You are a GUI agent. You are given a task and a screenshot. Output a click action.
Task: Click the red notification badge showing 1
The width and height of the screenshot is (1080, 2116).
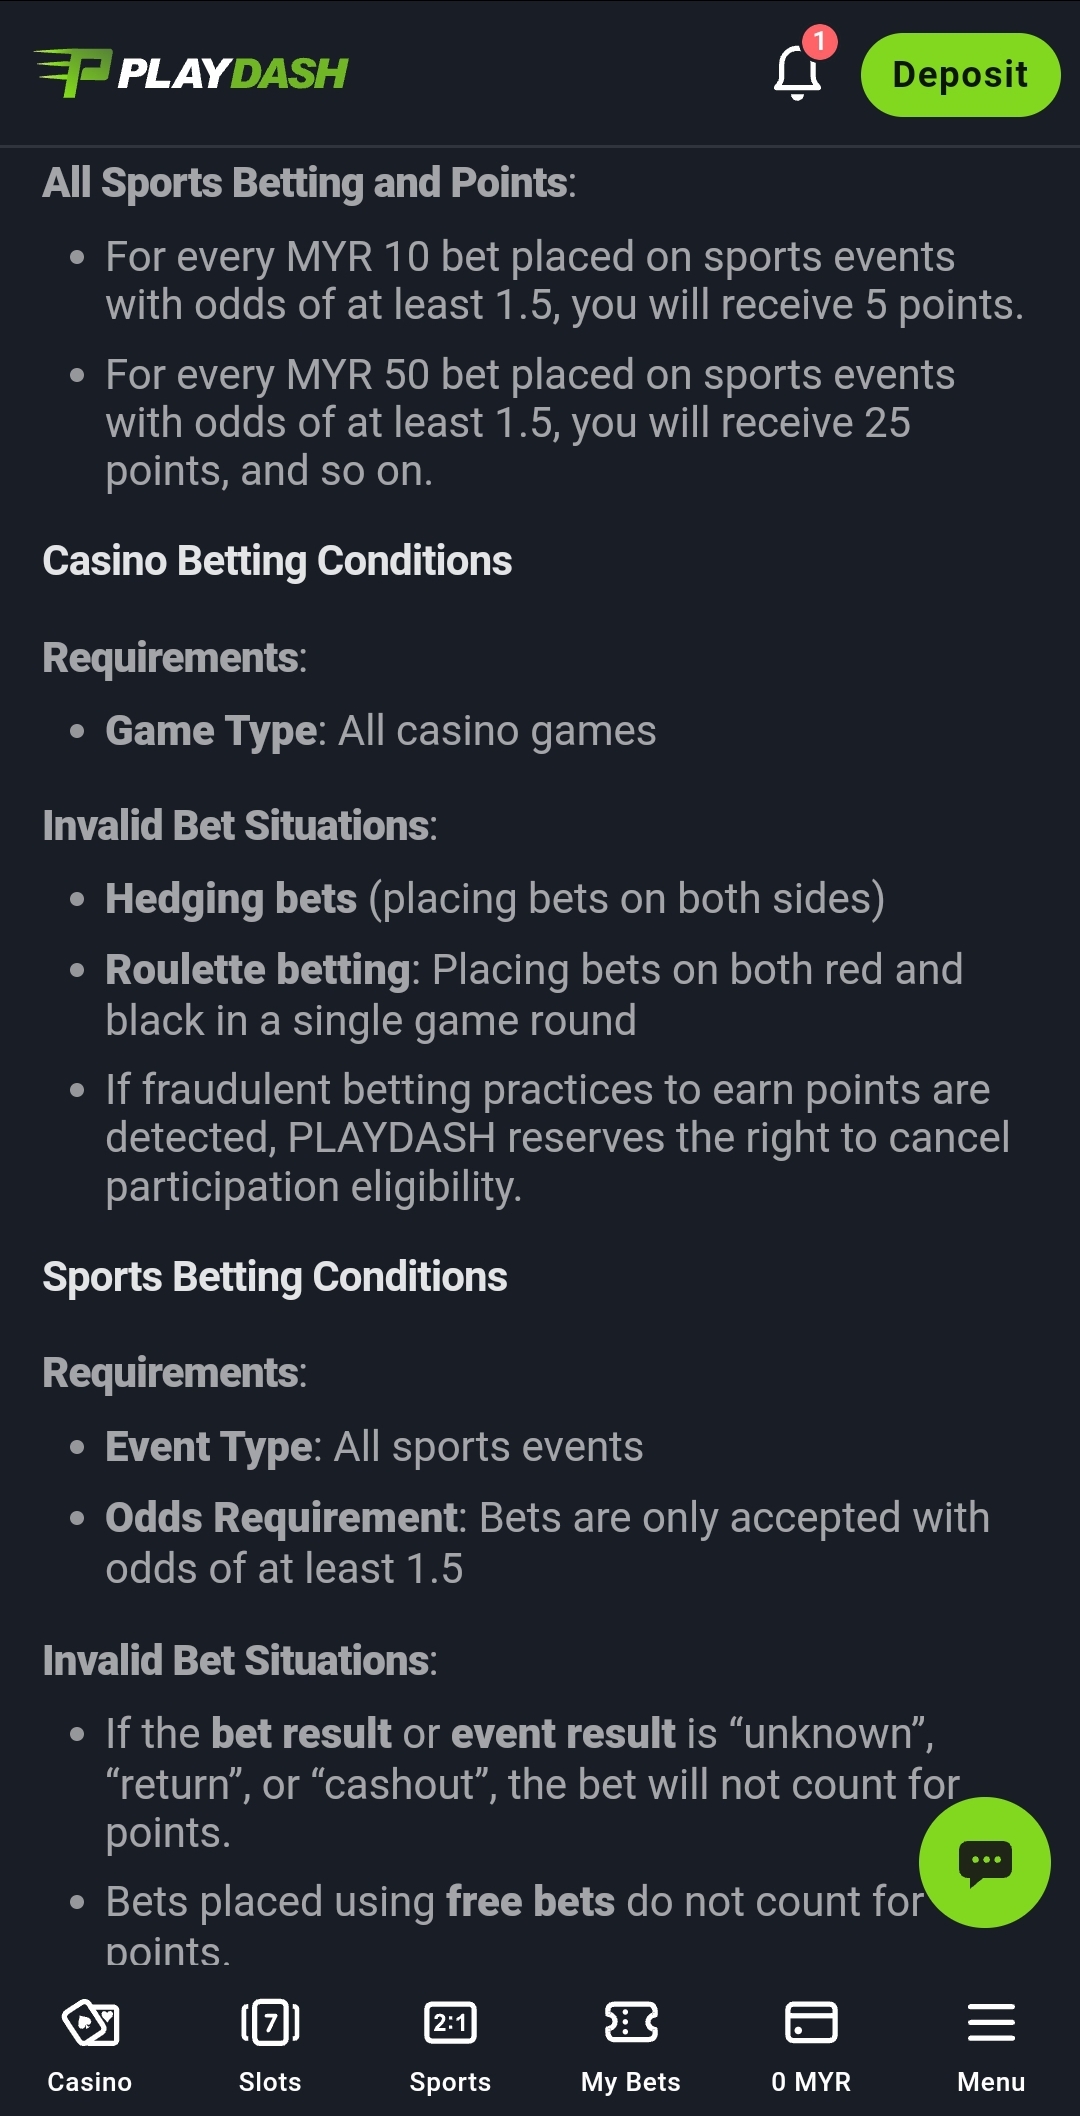(820, 42)
